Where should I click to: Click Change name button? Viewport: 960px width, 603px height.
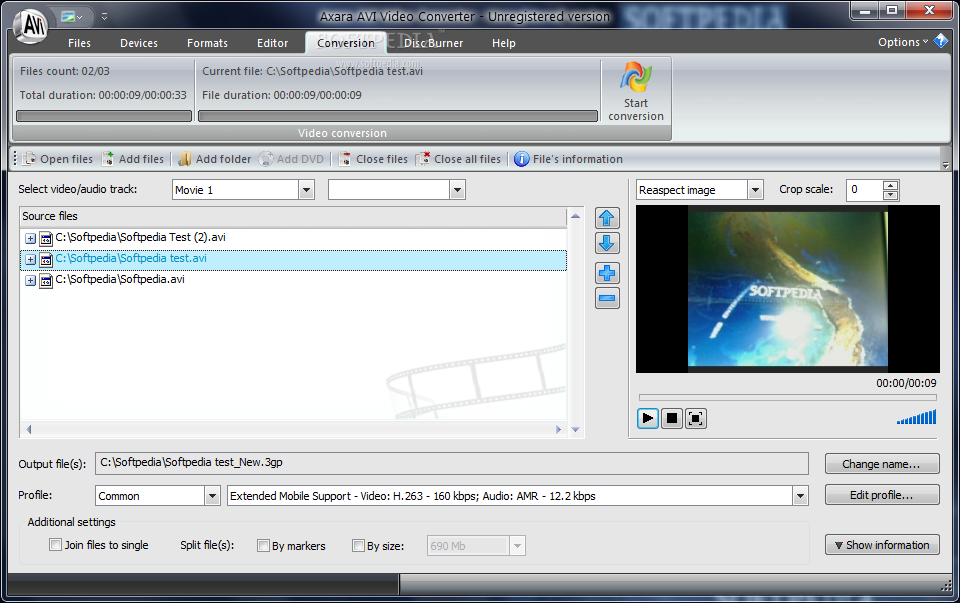882,464
